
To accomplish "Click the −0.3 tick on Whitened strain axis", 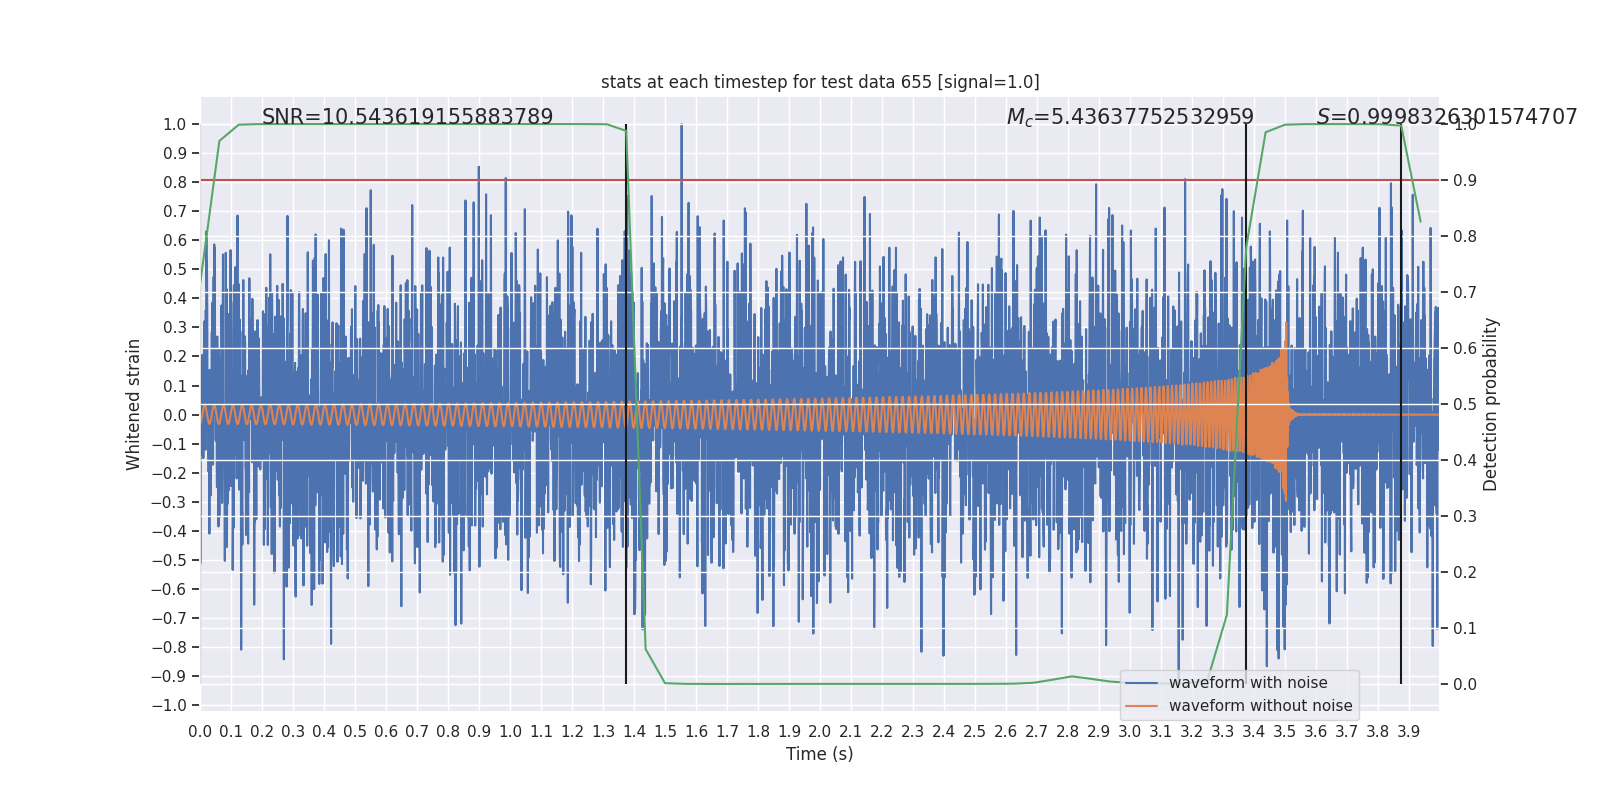I will [169, 502].
